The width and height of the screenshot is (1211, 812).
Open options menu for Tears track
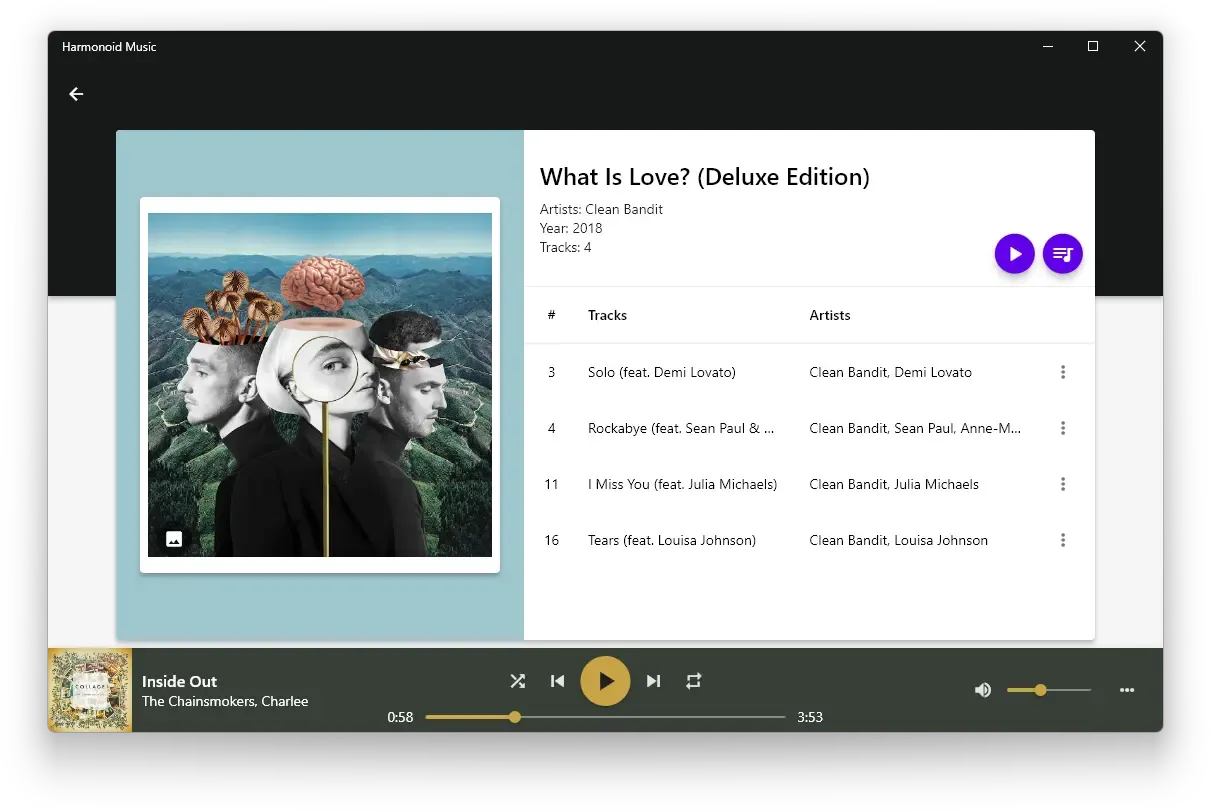tap(1063, 540)
